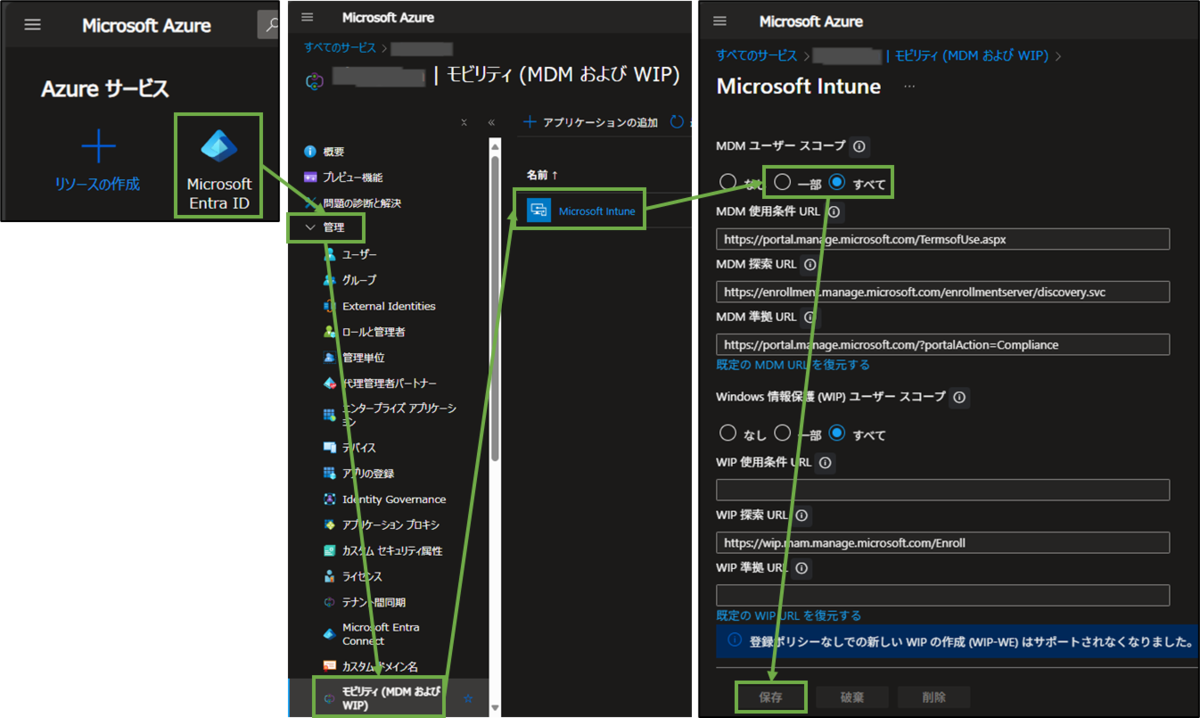Click the Microsoft Intune application icon
Viewport: 1200px width, 718px height.
click(x=538, y=210)
